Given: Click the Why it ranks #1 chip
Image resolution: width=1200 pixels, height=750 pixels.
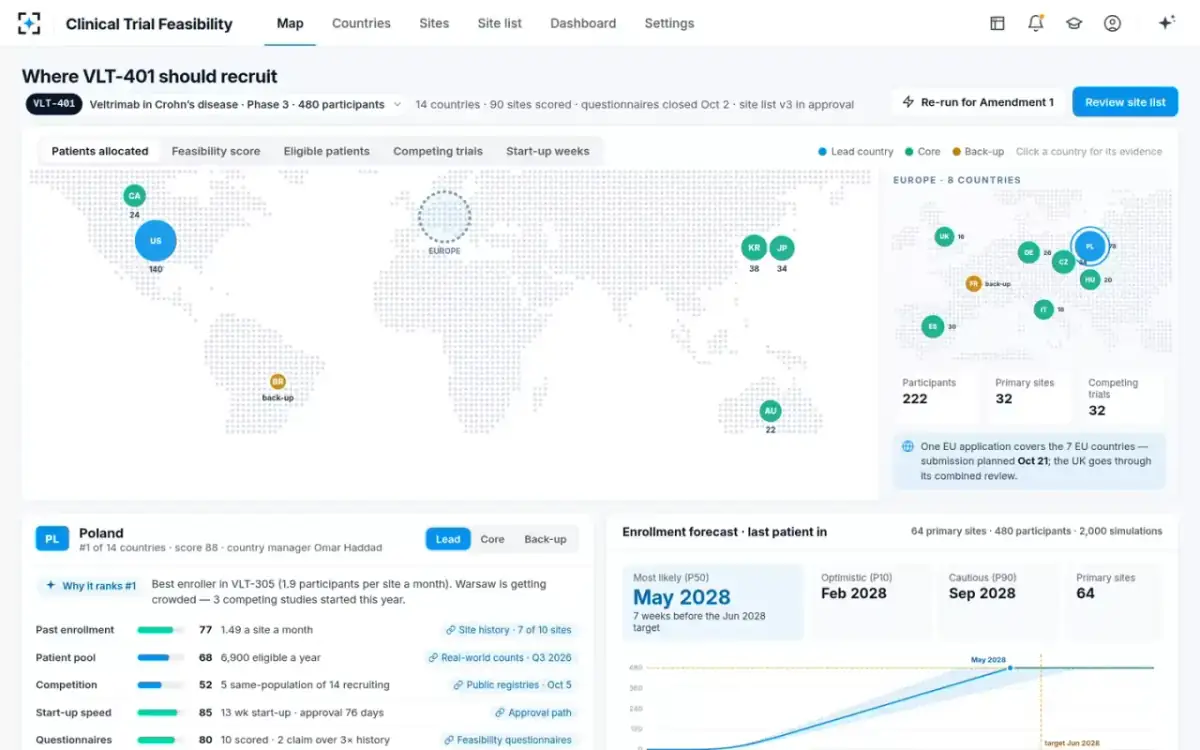Looking at the screenshot, I should pyautogui.click(x=90, y=585).
